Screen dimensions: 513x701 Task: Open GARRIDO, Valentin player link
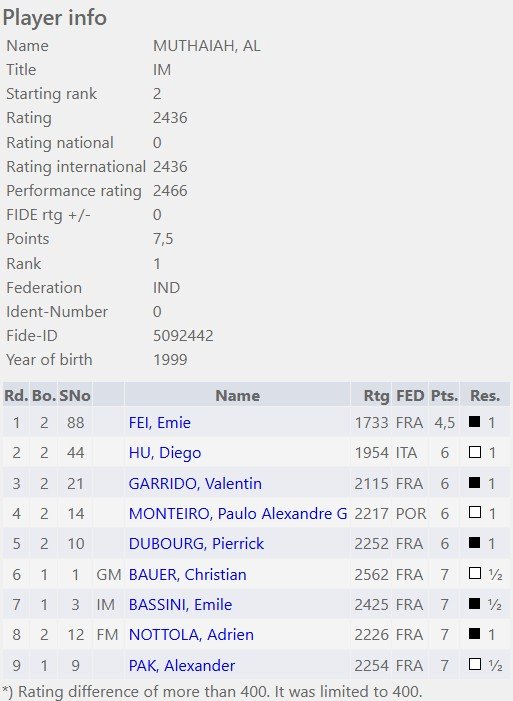pyautogui.click(x=195, y=483)
